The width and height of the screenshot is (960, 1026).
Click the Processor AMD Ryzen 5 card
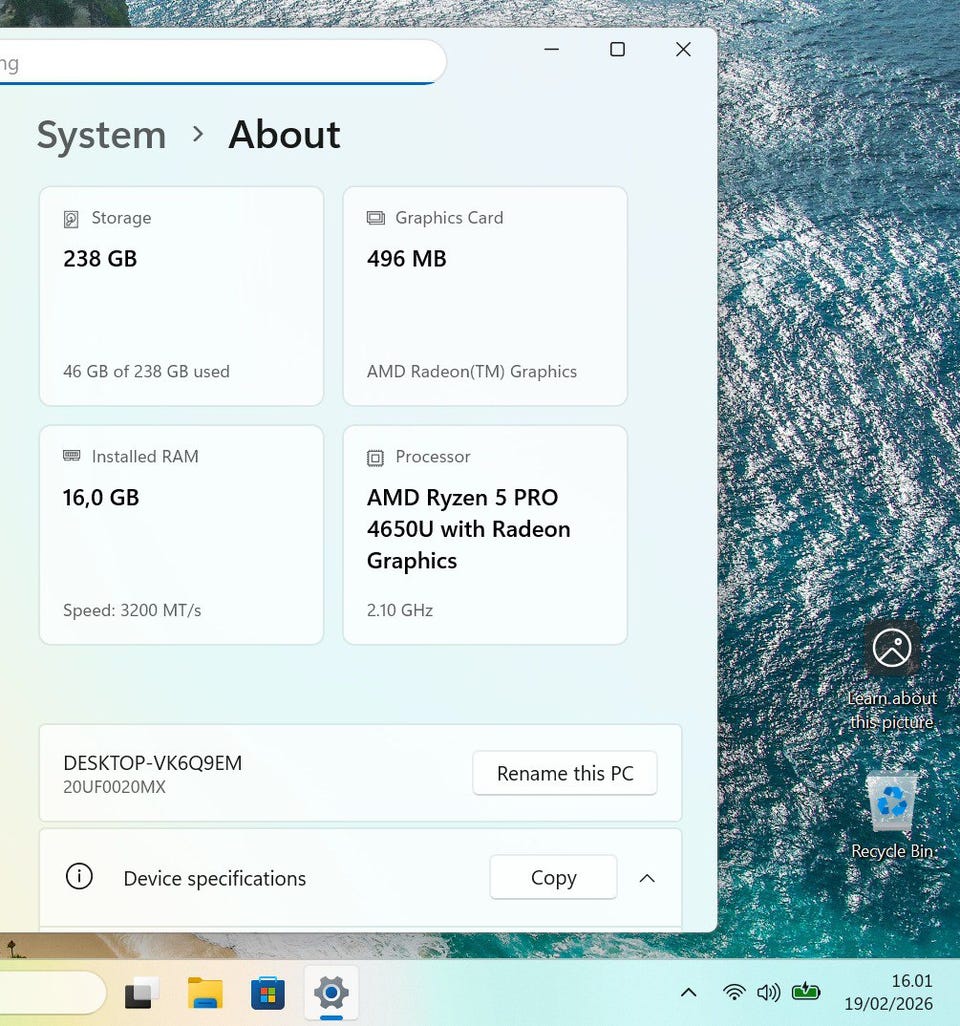click(x=485, y=535)
